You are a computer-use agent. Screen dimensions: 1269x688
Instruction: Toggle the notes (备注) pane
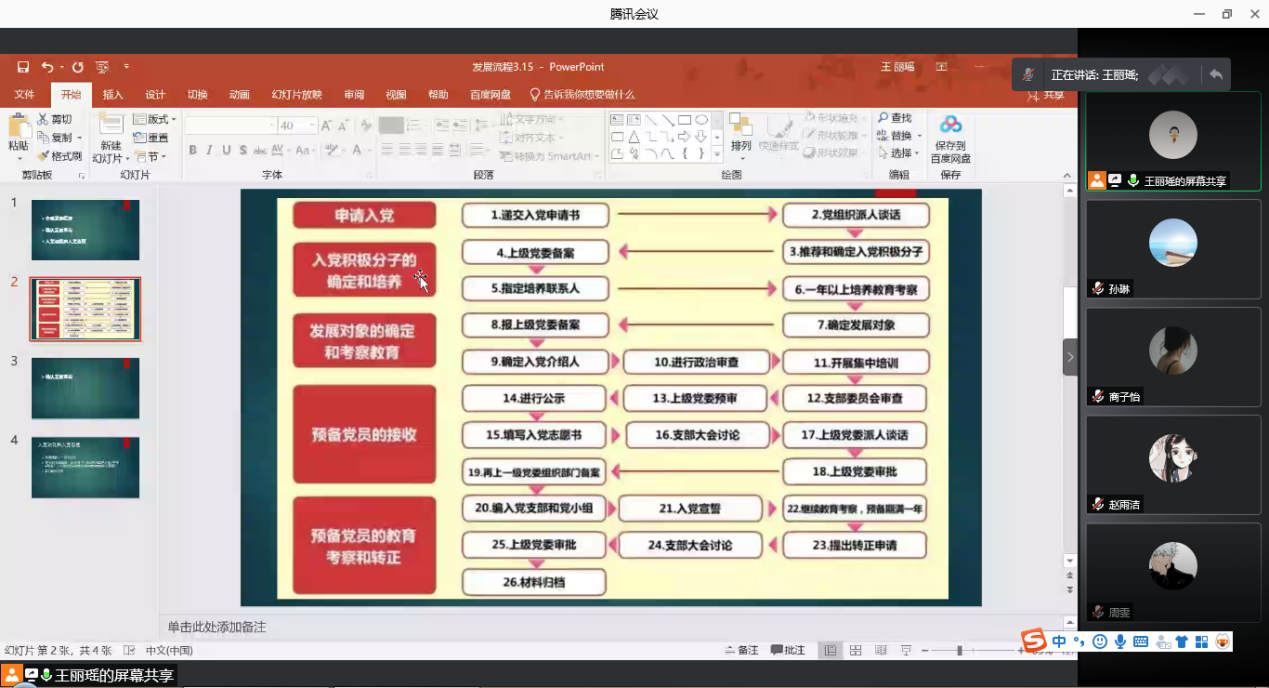741,650
